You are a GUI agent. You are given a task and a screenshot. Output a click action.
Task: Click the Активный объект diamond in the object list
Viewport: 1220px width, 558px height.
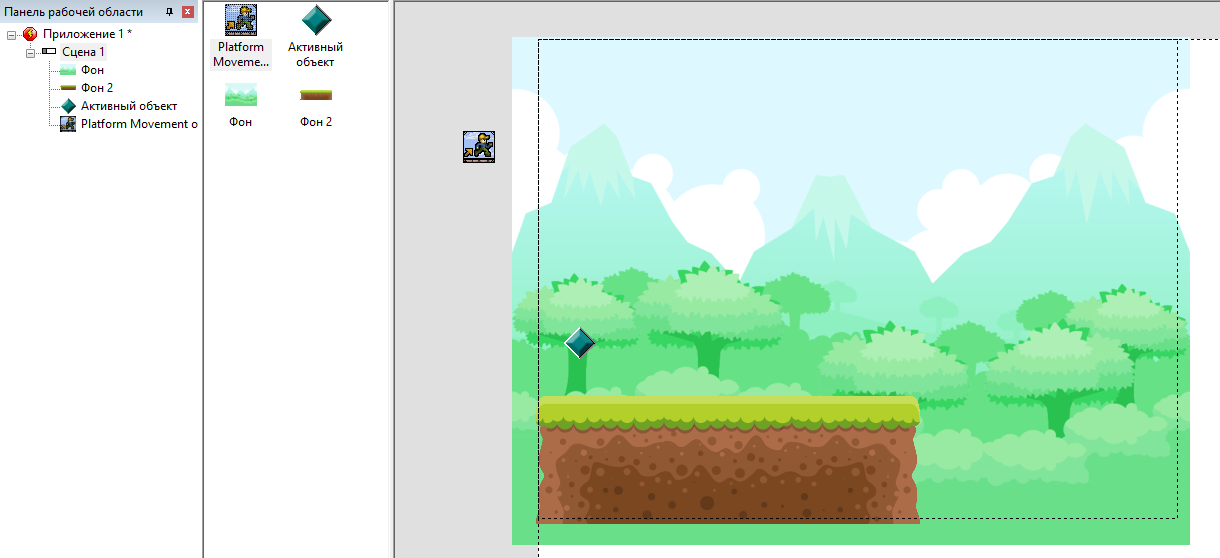pyautogui.click(x=316, y=20)
